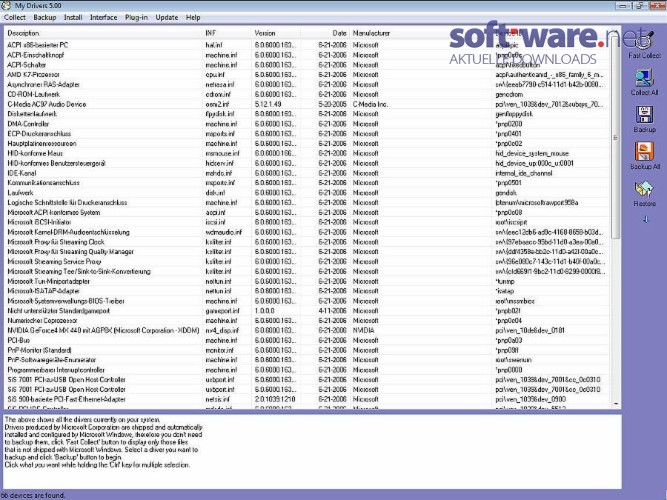Click the 5.12.1.49 version cell

(x=270, y=104)
